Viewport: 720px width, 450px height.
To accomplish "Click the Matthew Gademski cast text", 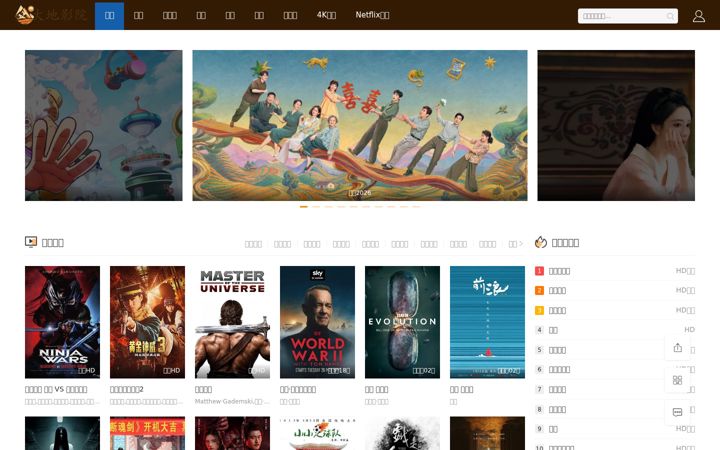I will (x=232, y=401).
